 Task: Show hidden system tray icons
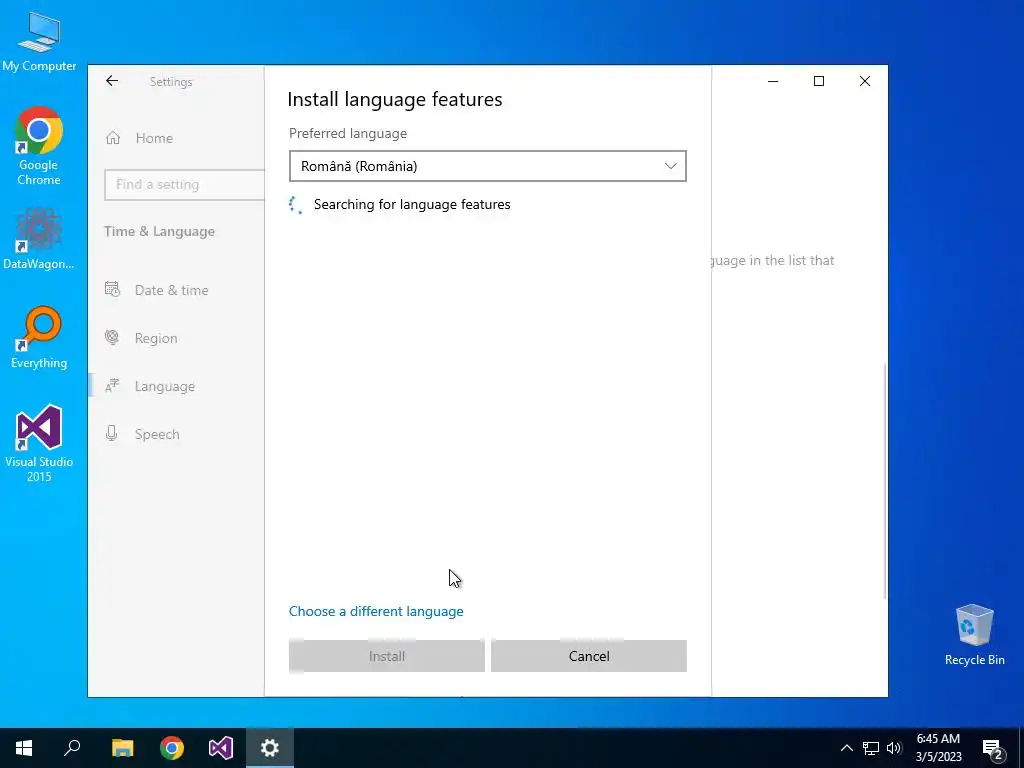point(846,748)
